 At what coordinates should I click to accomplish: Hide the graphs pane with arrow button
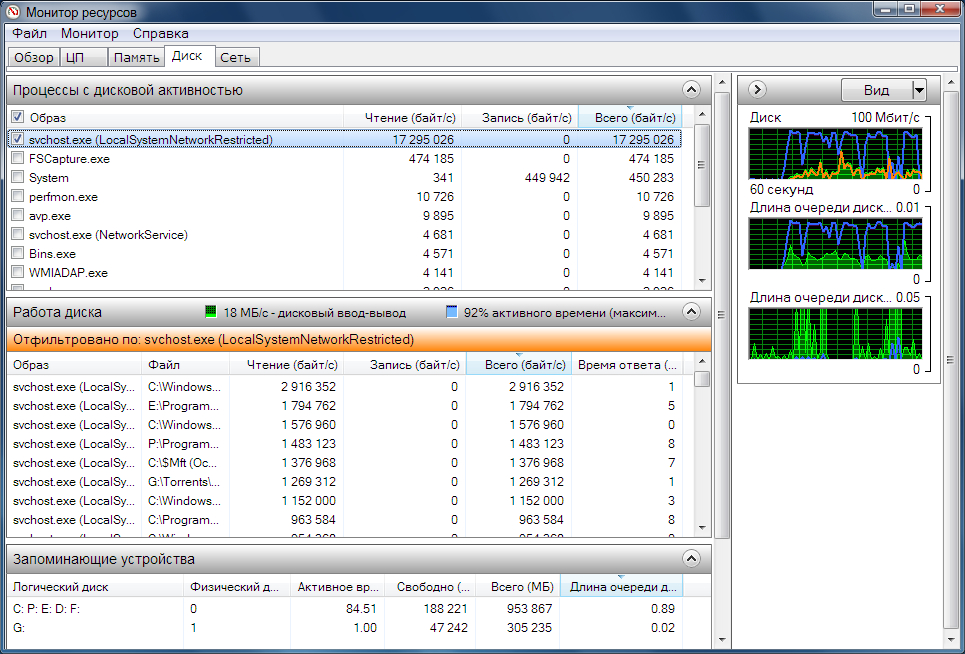[x=757, y=90]
